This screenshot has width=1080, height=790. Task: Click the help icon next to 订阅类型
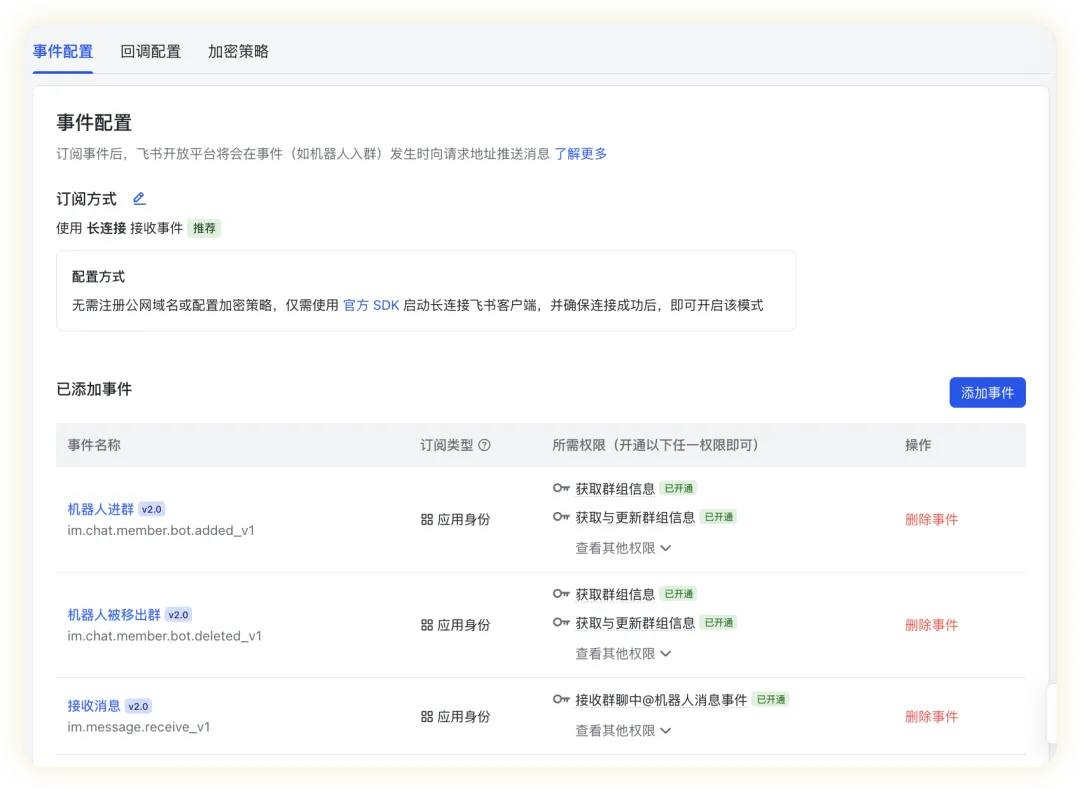coord(485,445)
